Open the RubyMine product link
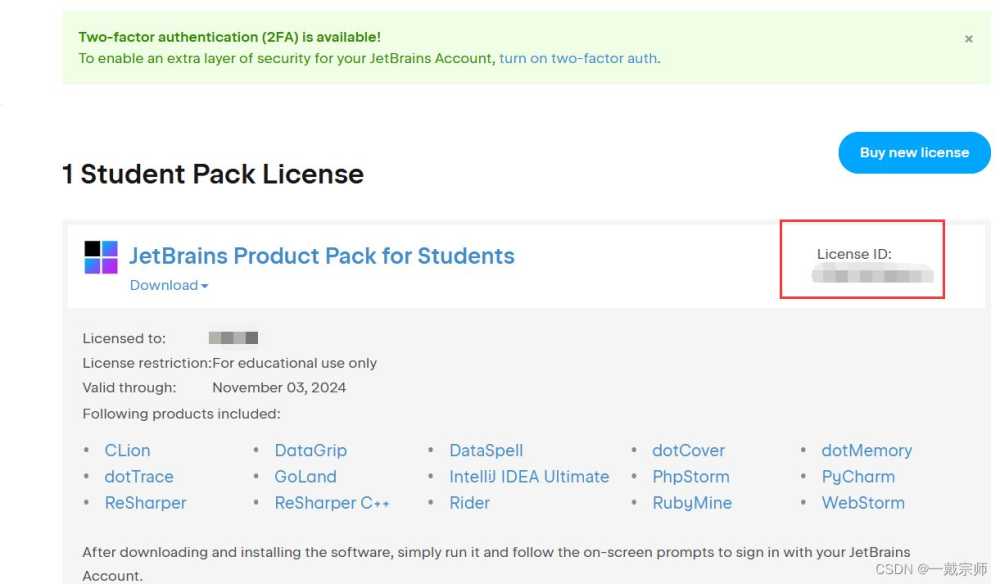The image size is (1000, 584). [x=693, y=503]
